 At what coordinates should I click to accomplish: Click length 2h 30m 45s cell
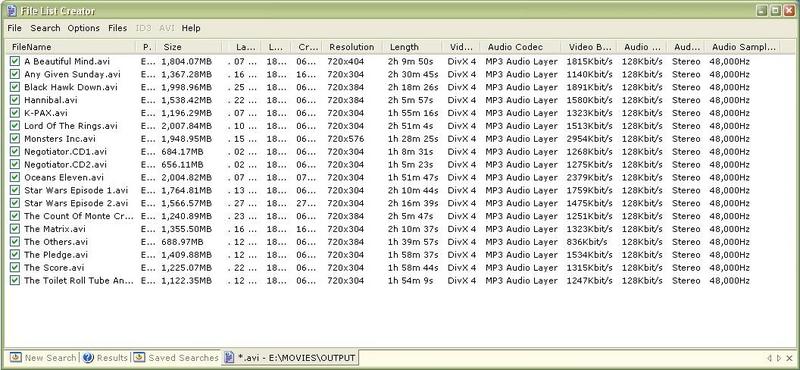click(413, 74)
